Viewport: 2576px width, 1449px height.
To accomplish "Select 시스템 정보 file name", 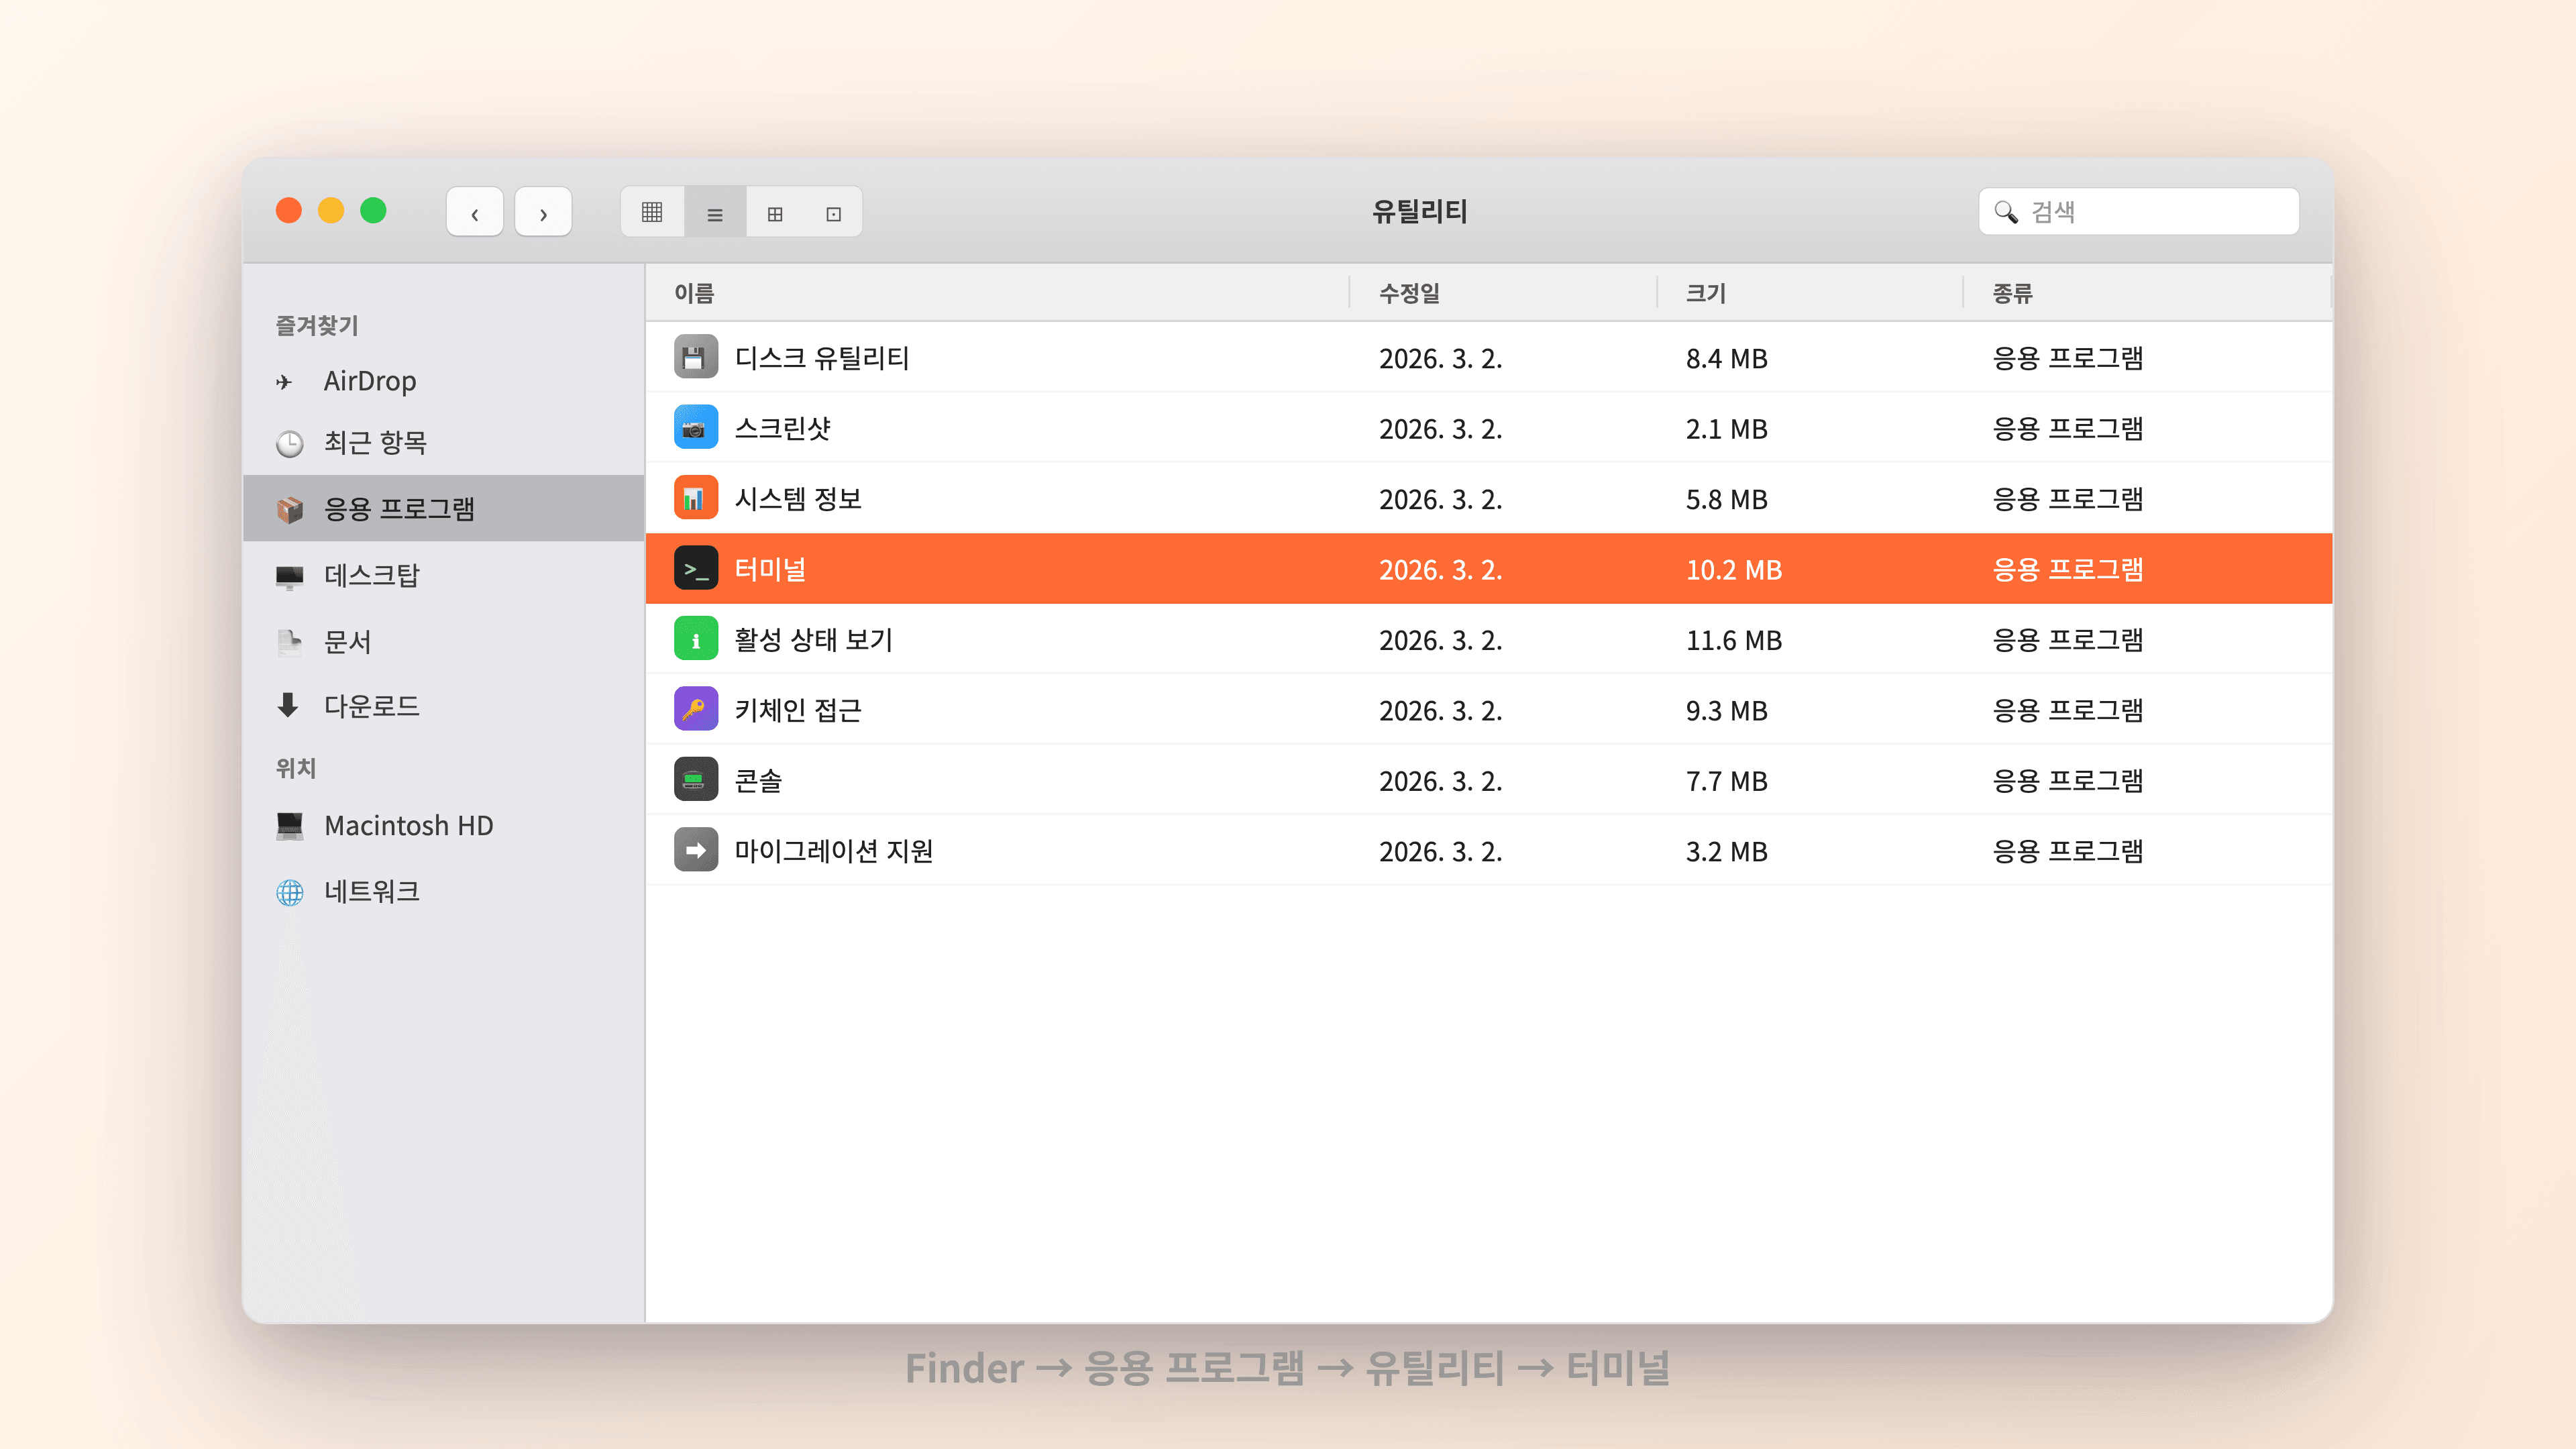I will [798, 499].
